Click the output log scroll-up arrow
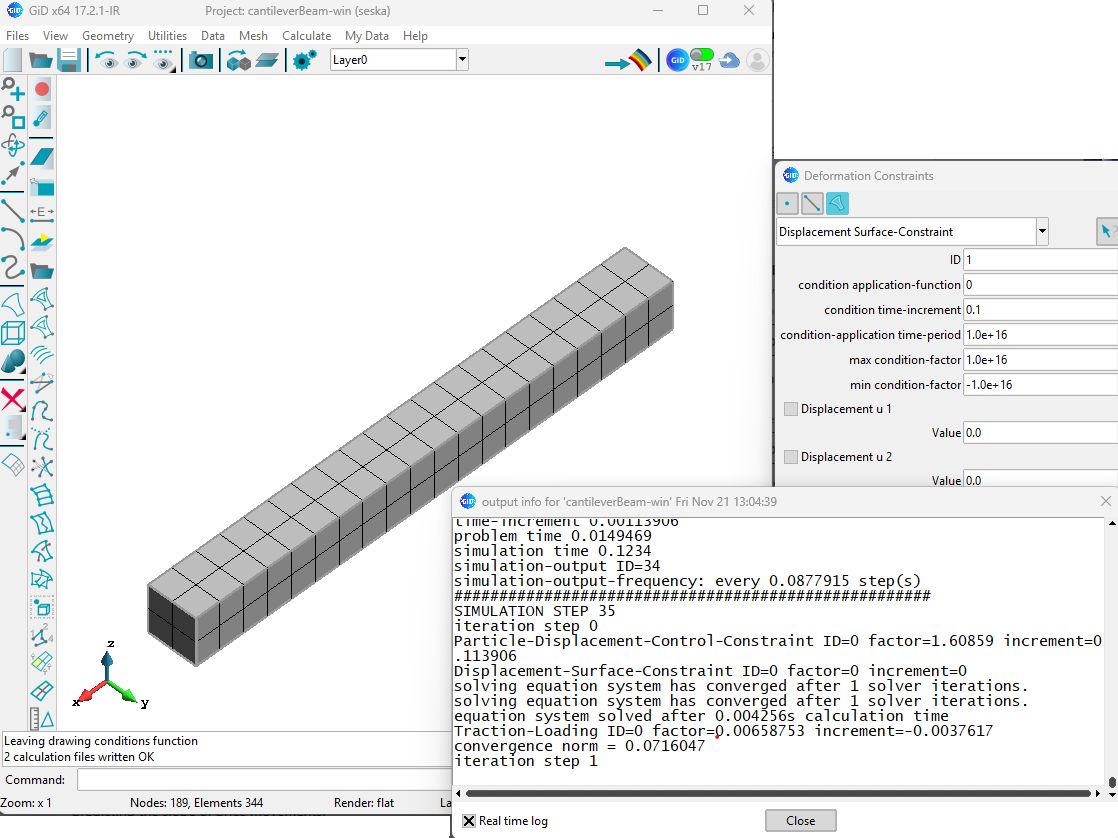Image resolution: width=1118 pixels, height=838 pixels. (1112, 523)
